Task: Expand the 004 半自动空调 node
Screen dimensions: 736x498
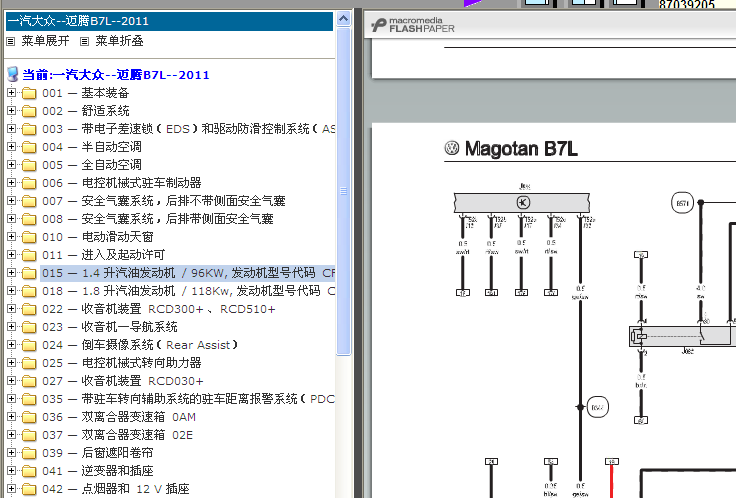Action: pos(11,146)
